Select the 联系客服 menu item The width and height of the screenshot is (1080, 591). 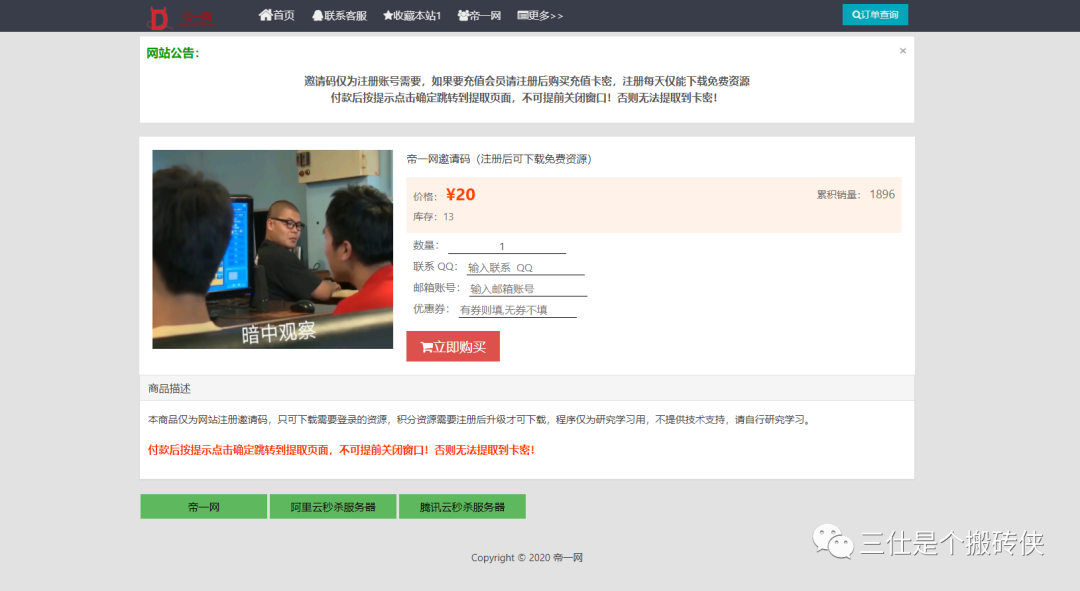point(339,16)
